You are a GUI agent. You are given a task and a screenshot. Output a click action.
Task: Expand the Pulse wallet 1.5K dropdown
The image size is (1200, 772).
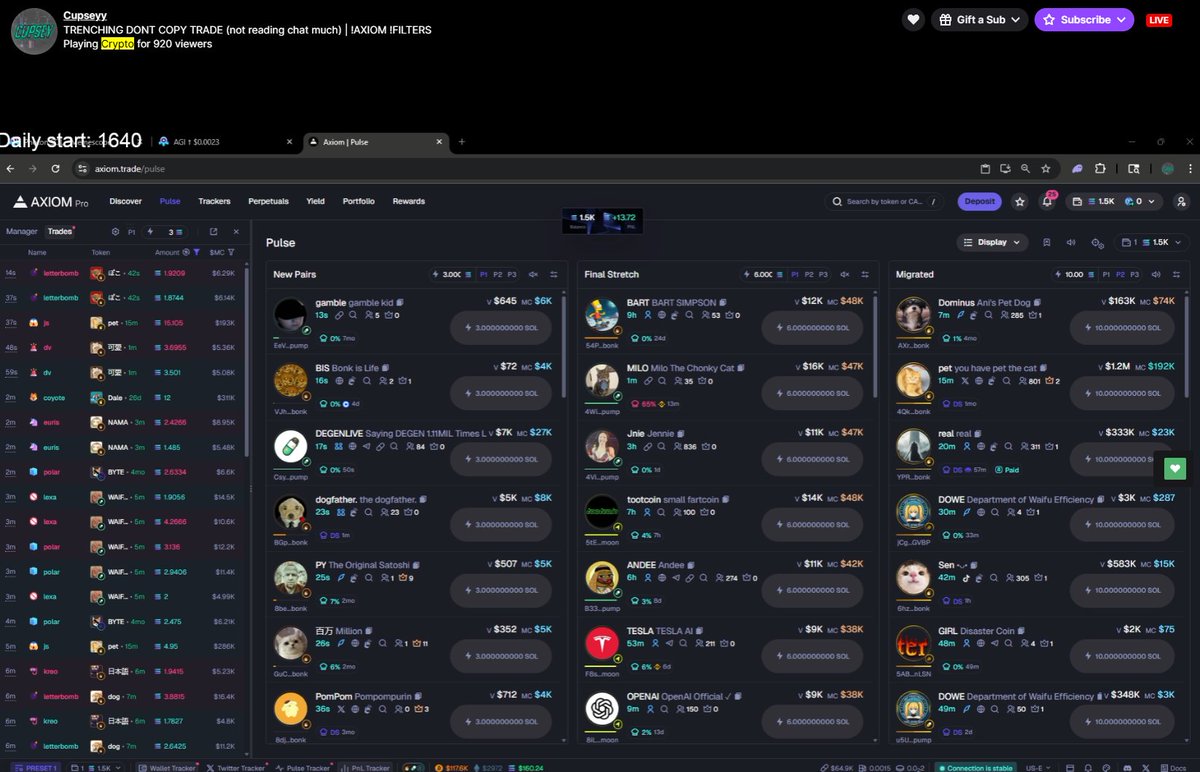1153,242
